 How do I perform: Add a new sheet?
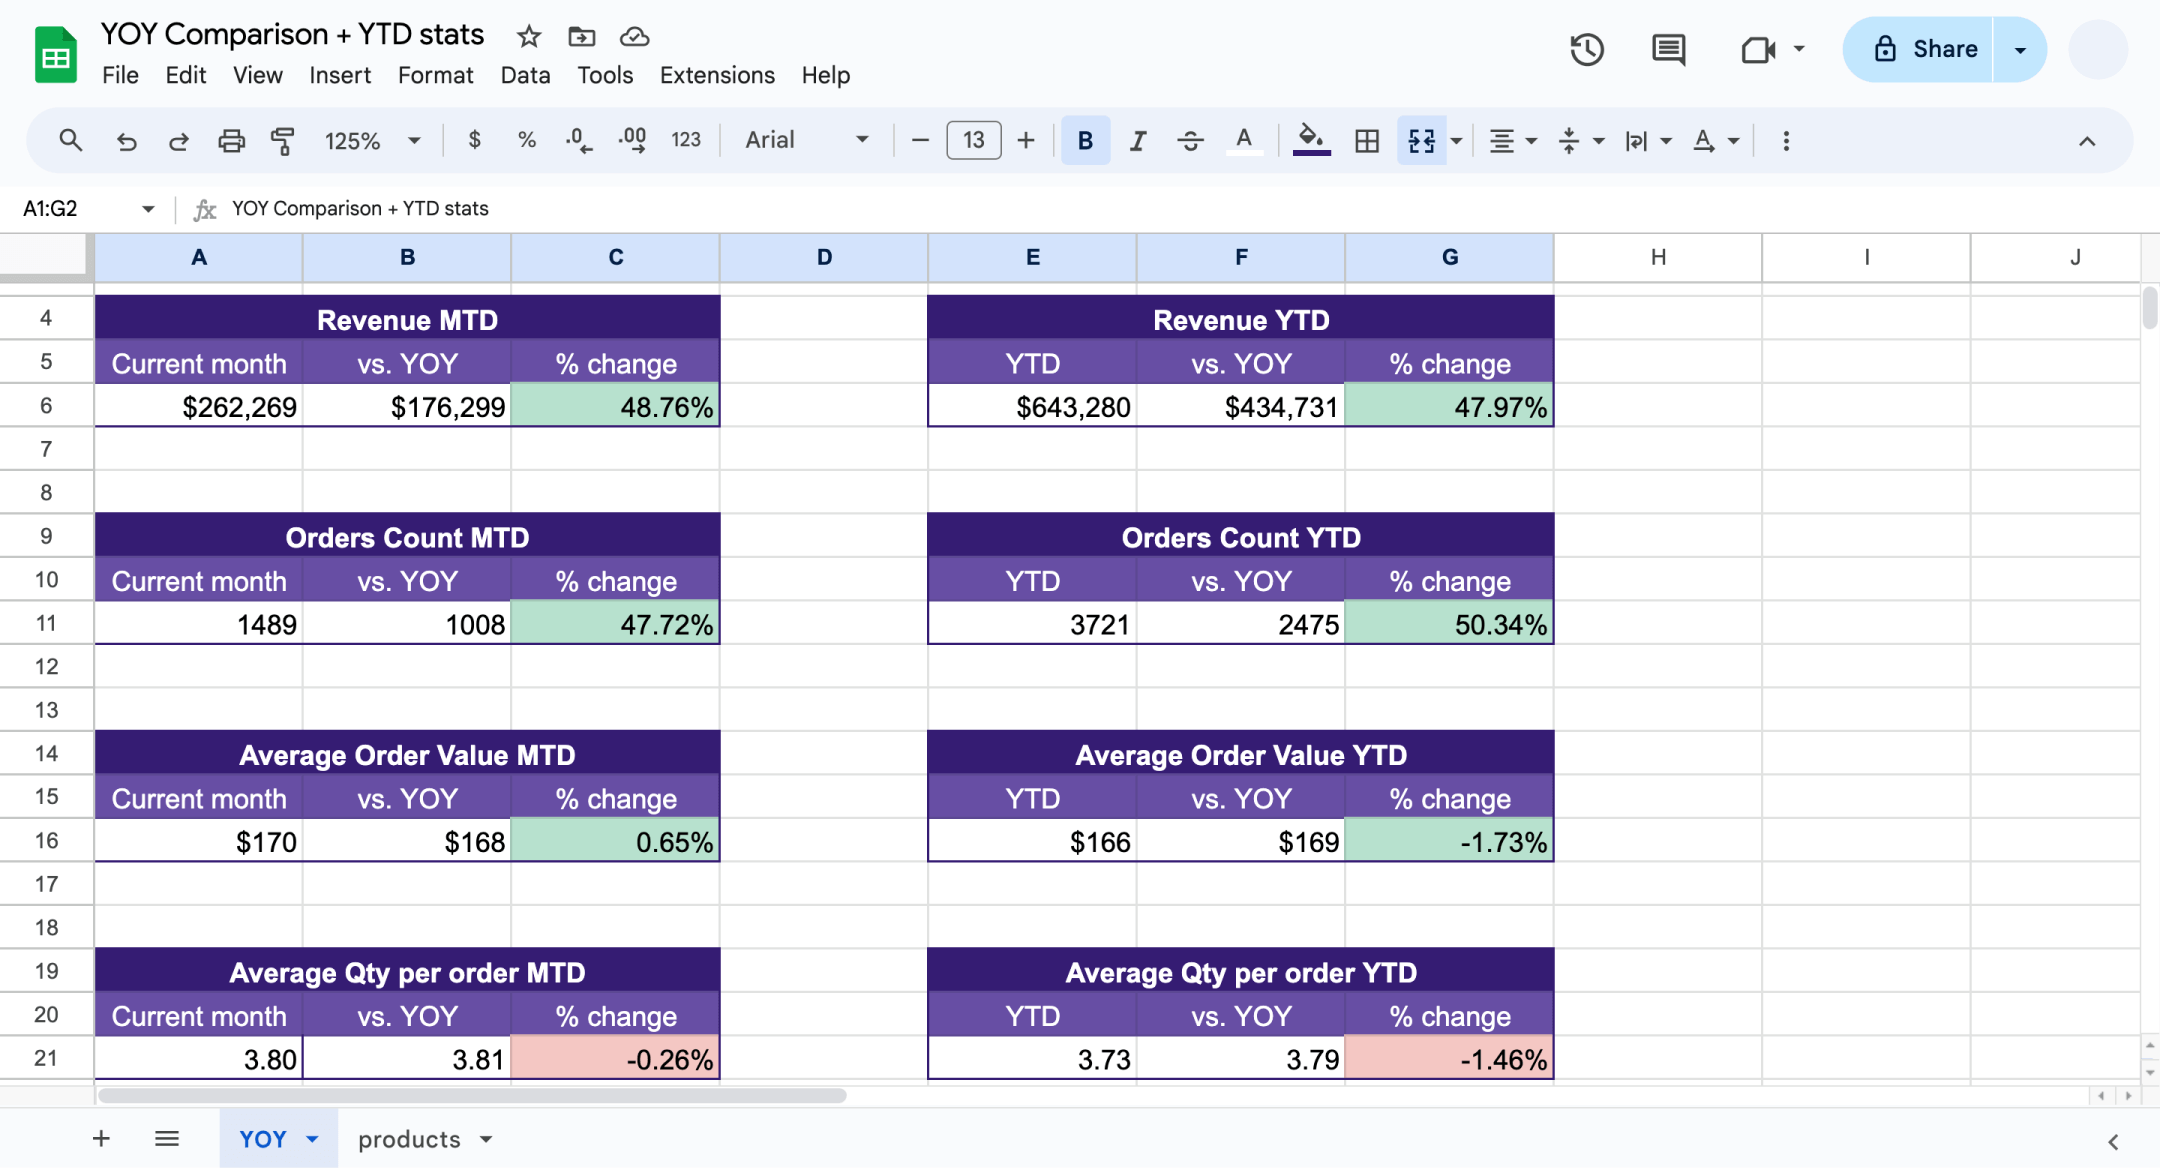click(100, 1138)
